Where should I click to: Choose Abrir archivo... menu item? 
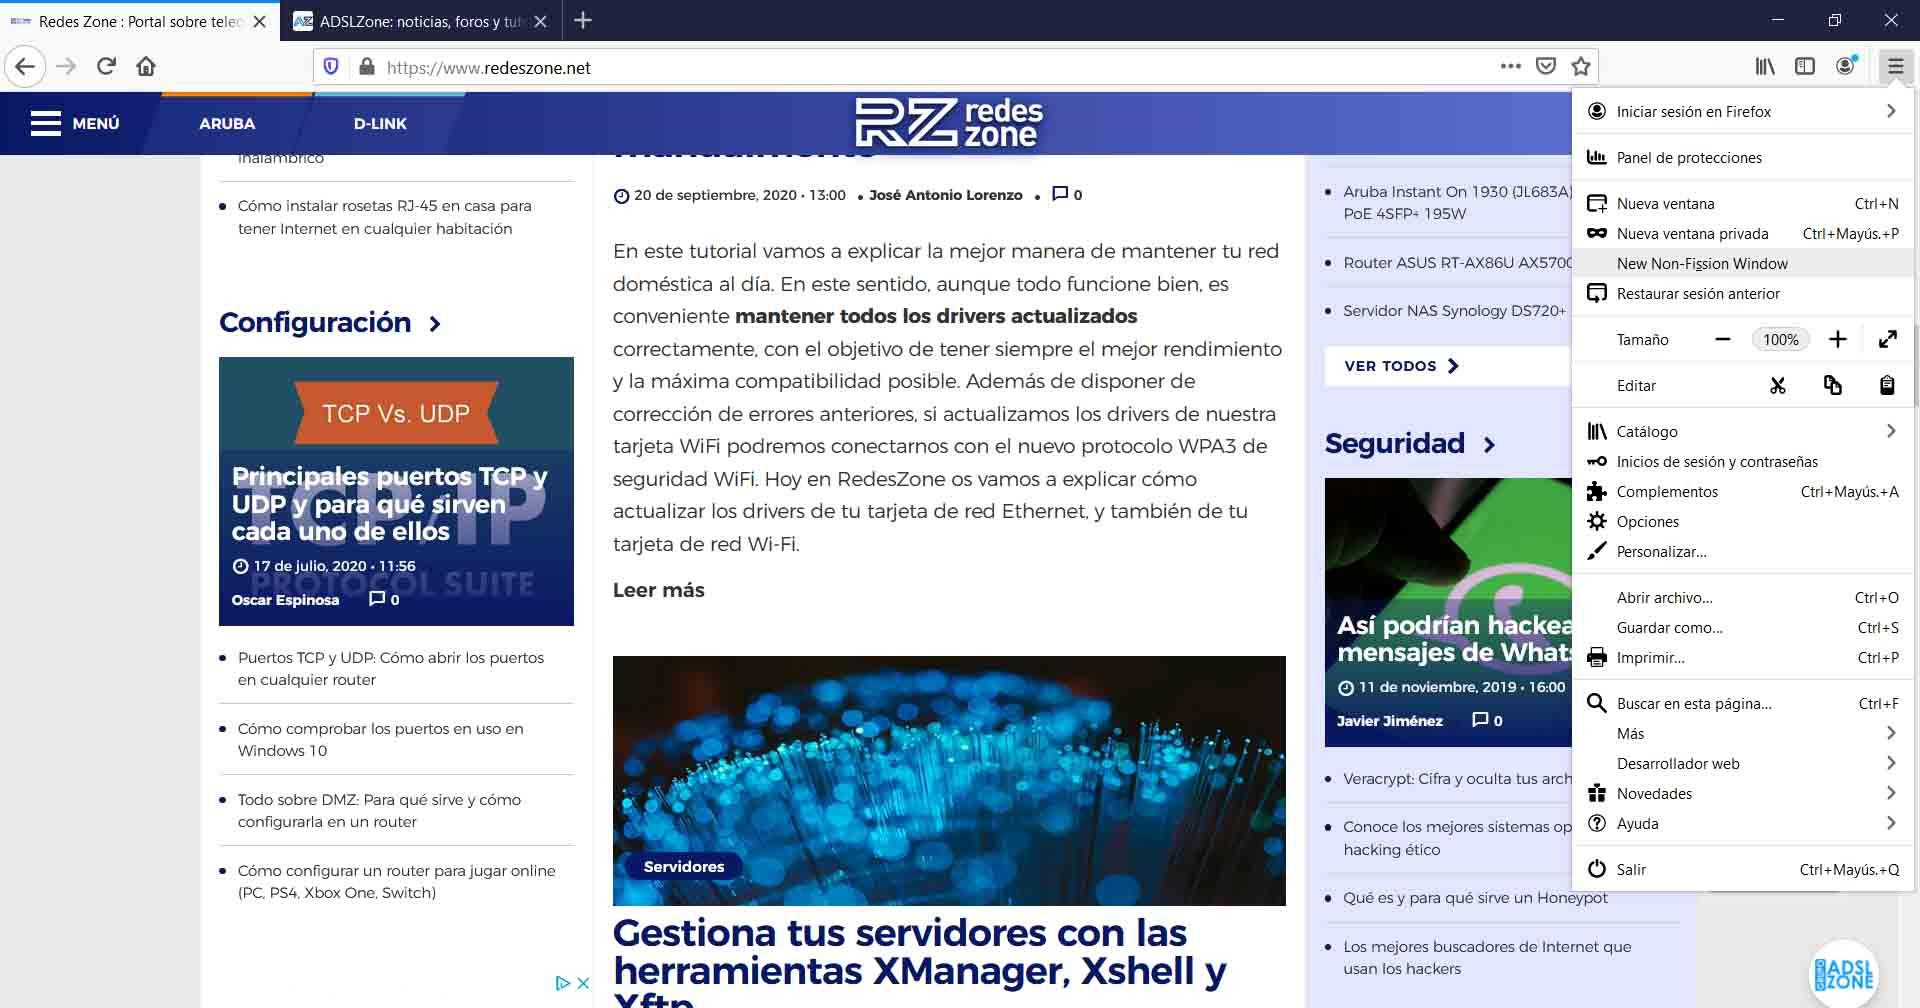(1743, 597)
